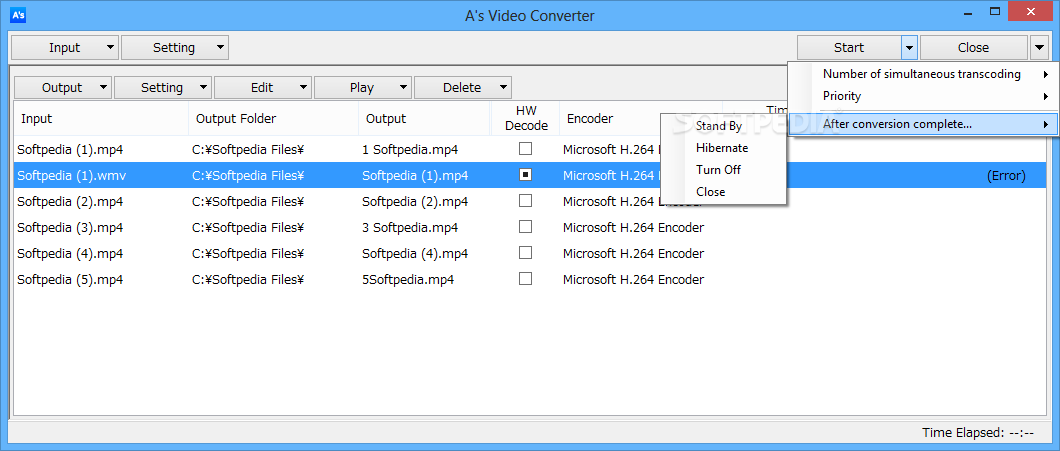Click output name 3 Softpedia.mp4
The width and height of the screenshot is (1060, 451).
tap(410, 227)
